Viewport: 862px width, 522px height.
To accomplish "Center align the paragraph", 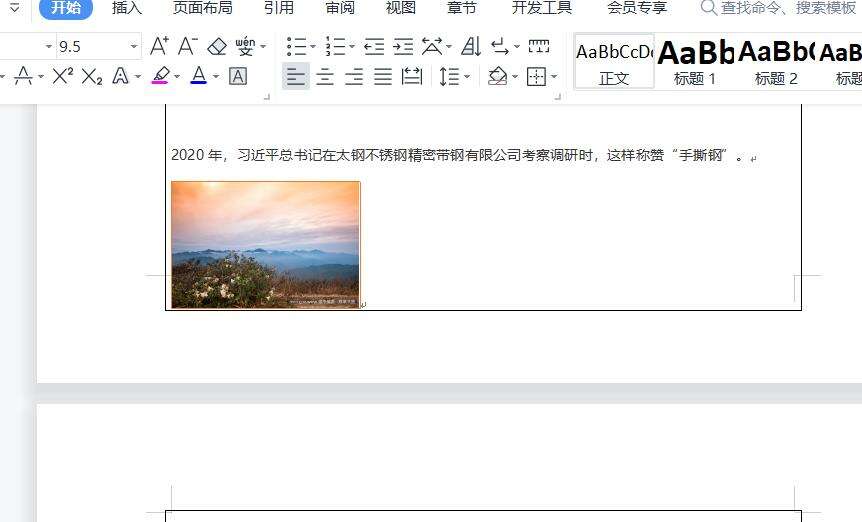I will pyautogui.click(x=325, y=76).
